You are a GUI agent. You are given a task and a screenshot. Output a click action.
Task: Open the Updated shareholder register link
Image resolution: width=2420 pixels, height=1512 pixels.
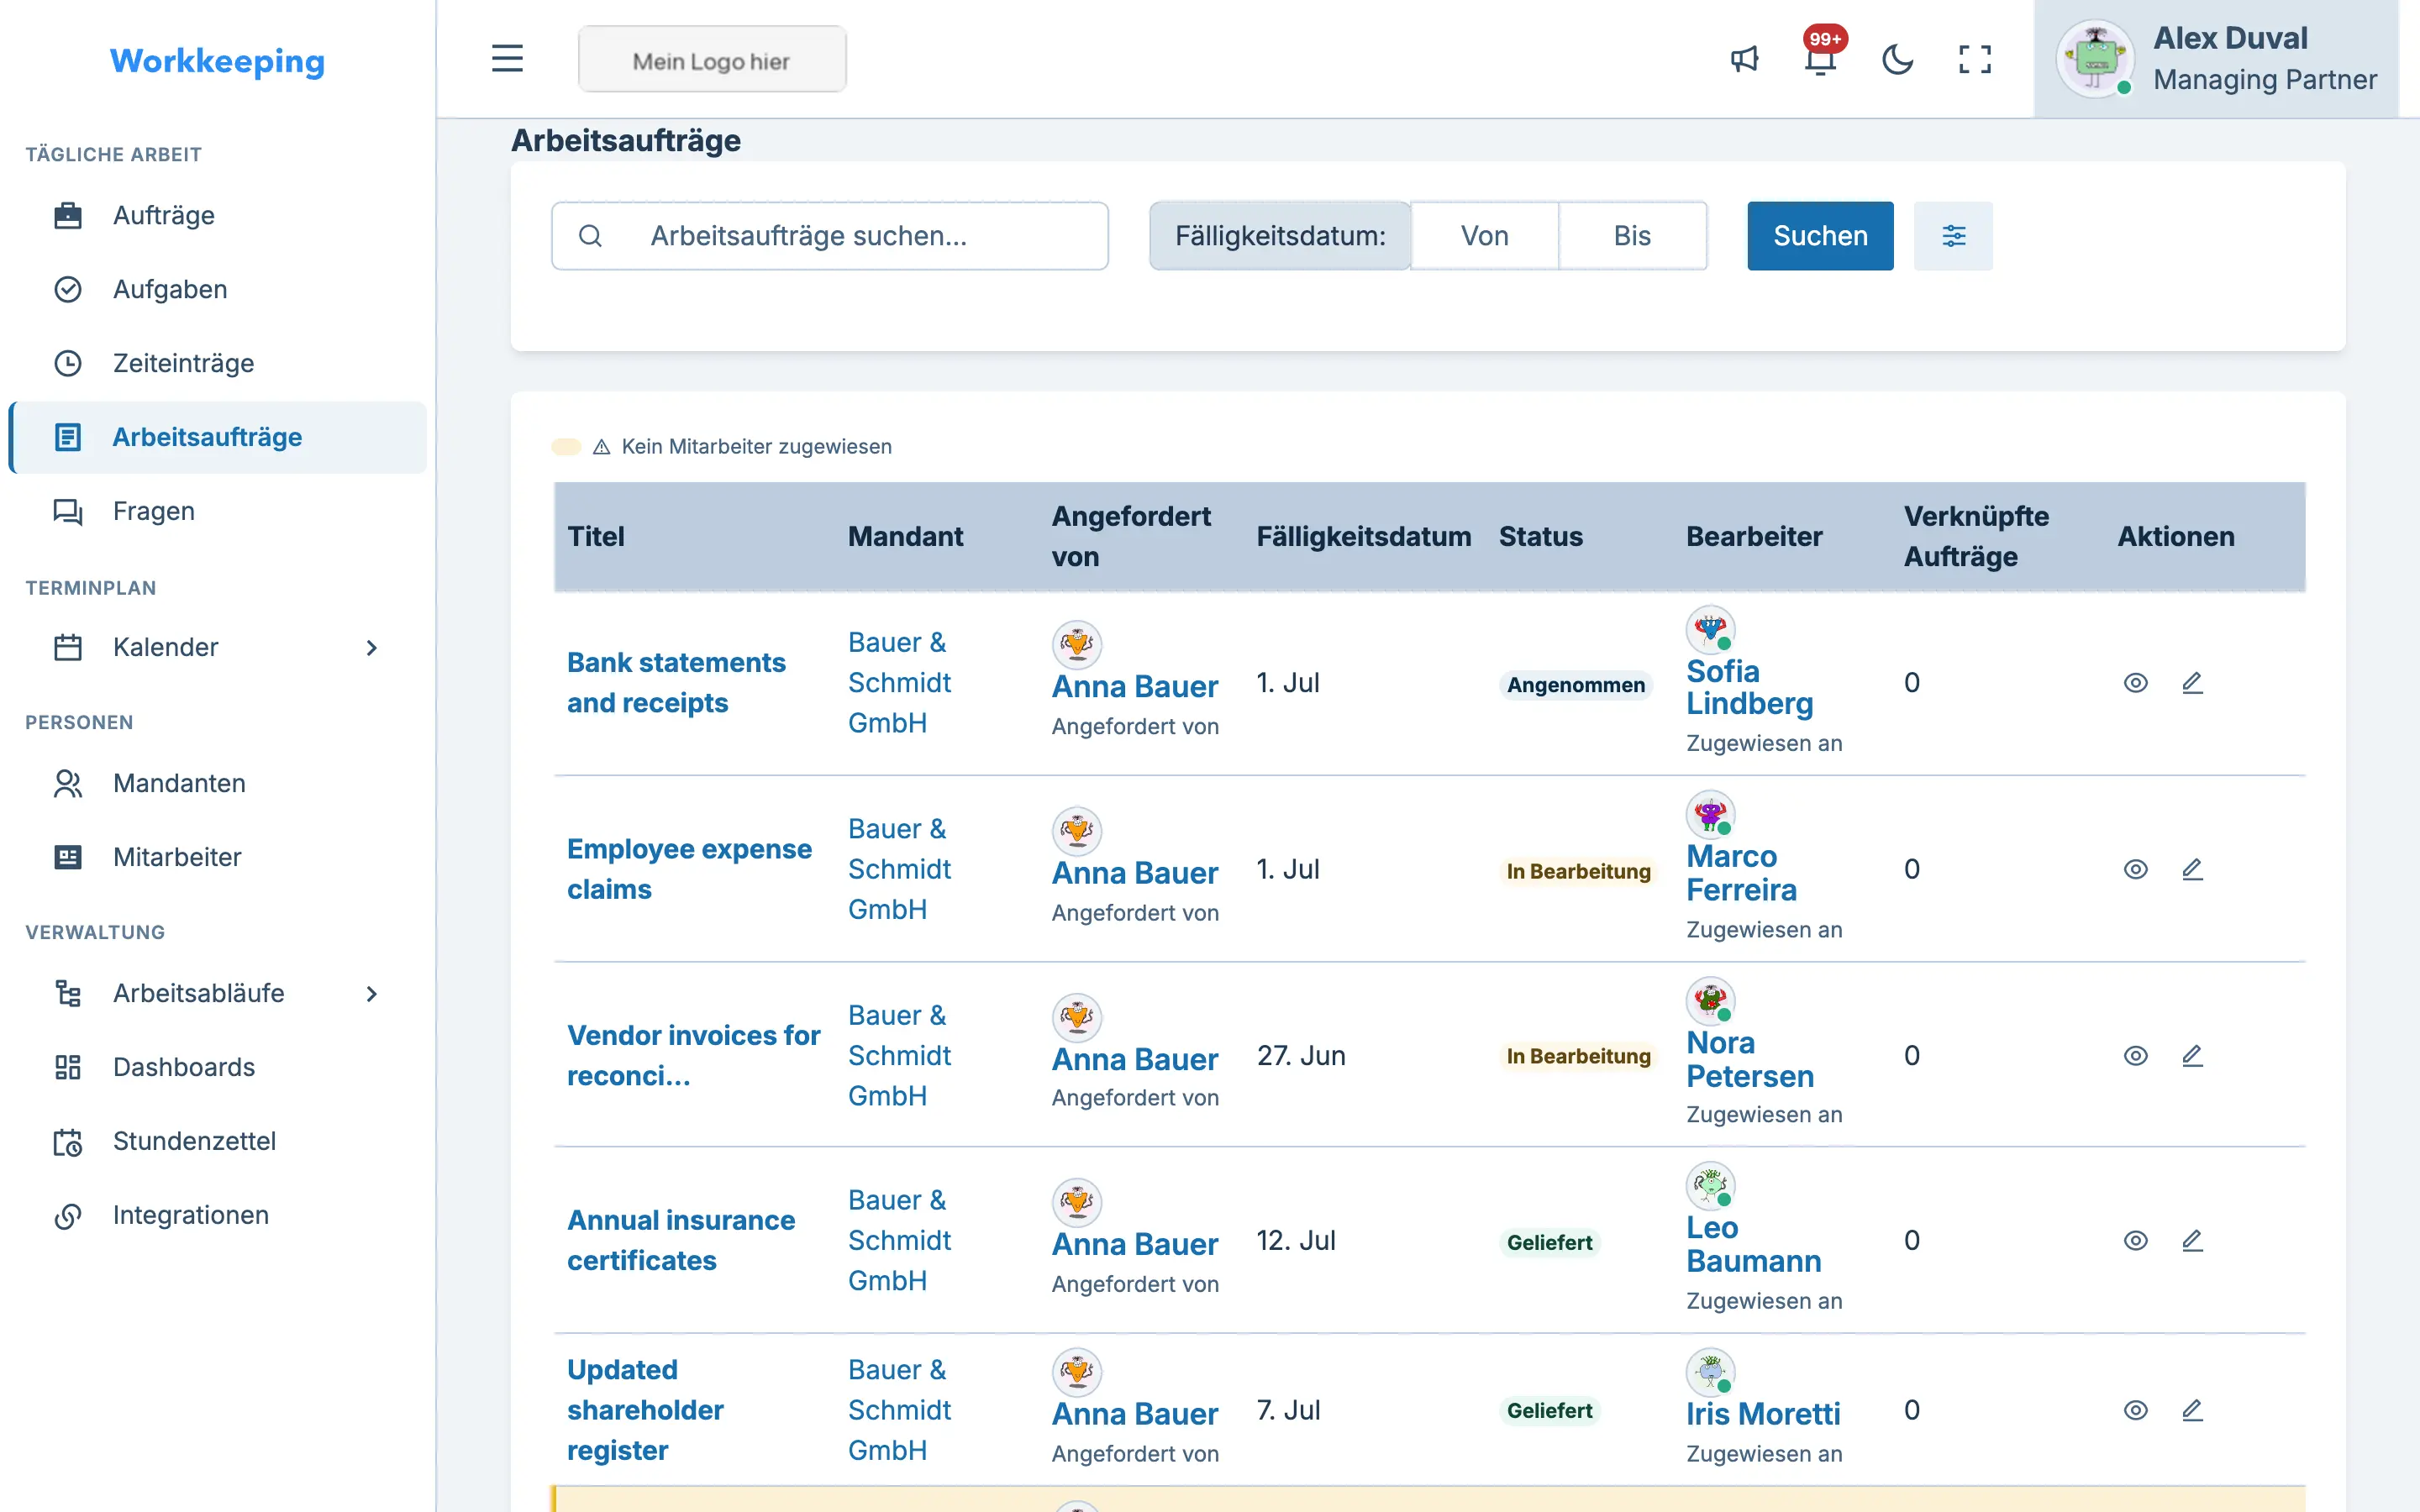pyautogui.click(x=645, y=1410)
